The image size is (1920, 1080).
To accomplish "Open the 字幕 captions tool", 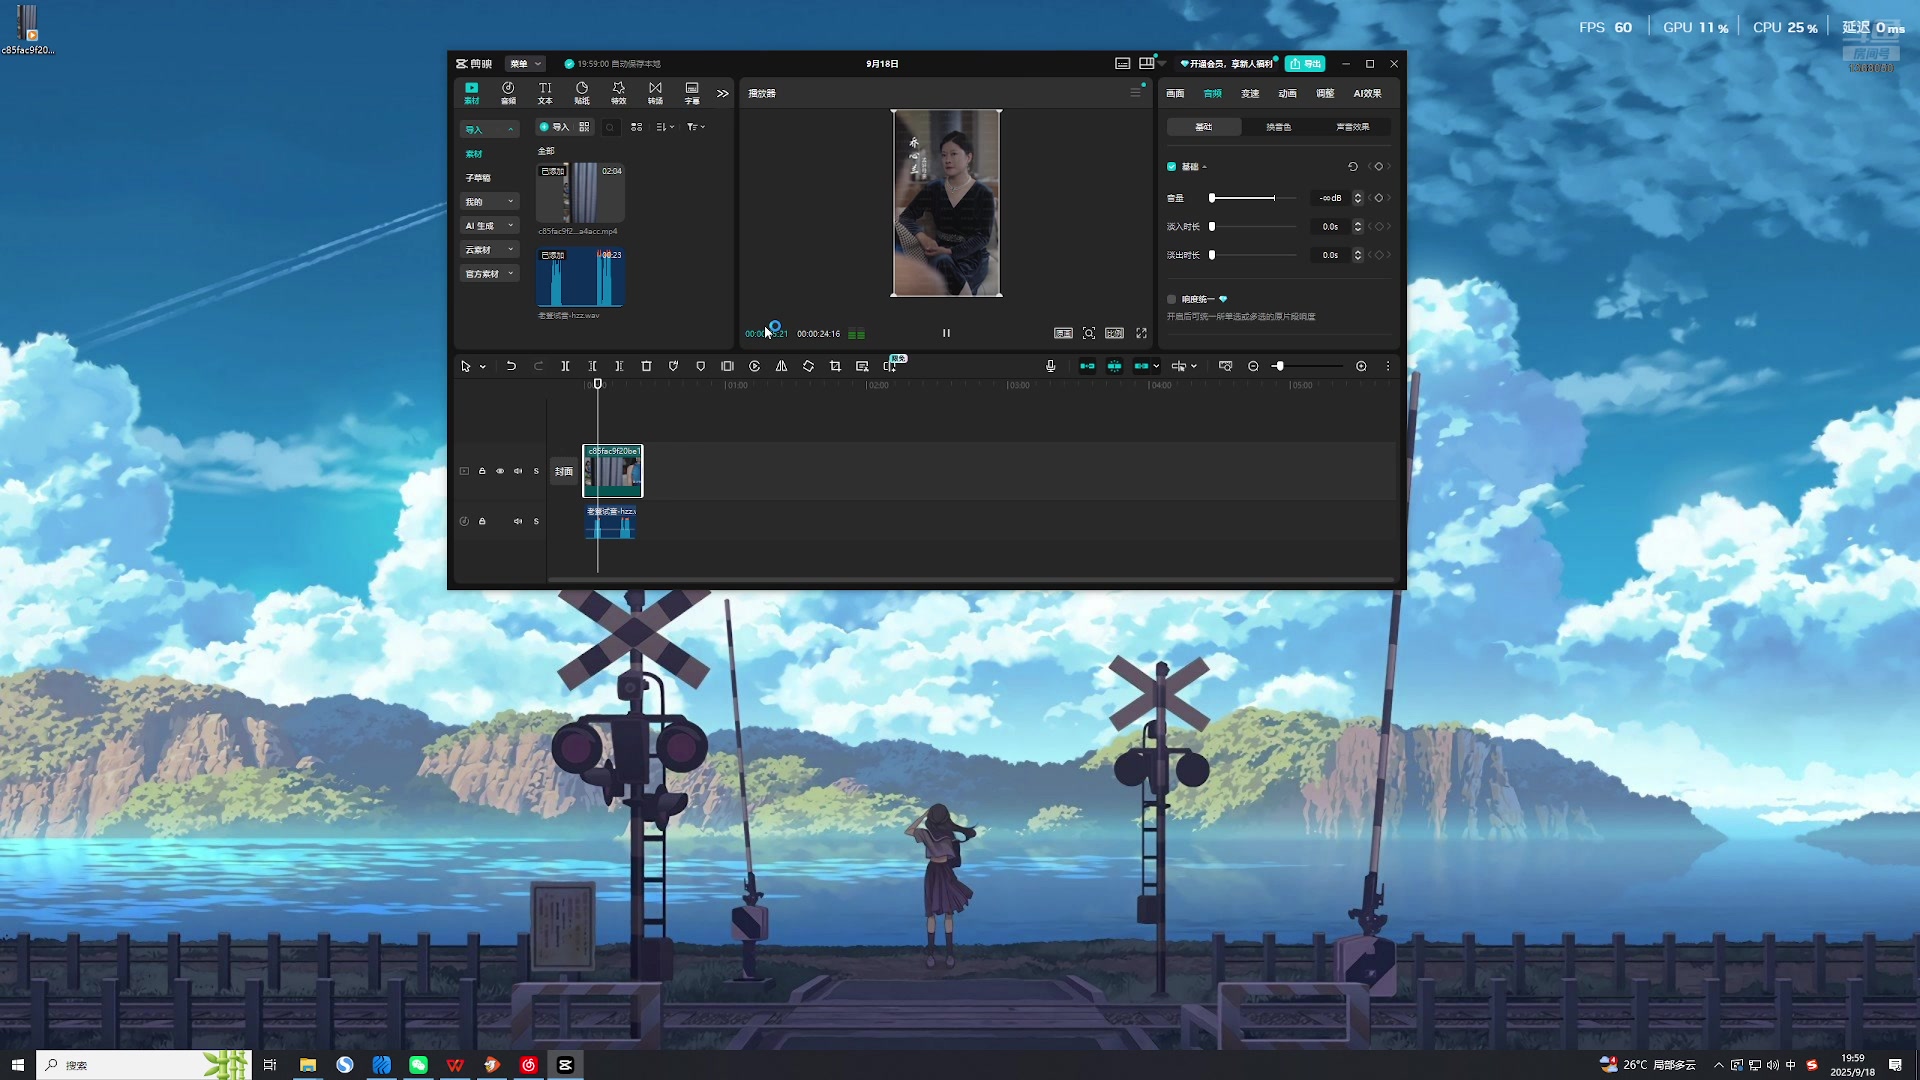I will (692, 93).
